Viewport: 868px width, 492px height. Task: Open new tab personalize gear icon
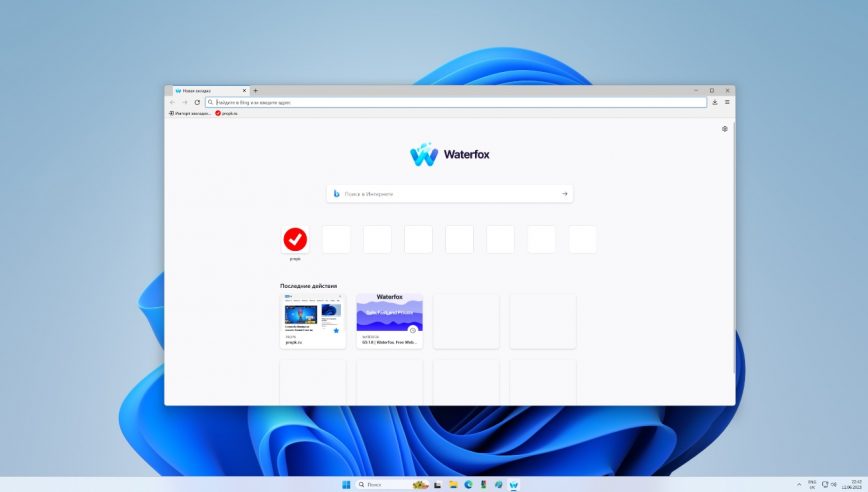pyautogui.click(x=725, y=129)
